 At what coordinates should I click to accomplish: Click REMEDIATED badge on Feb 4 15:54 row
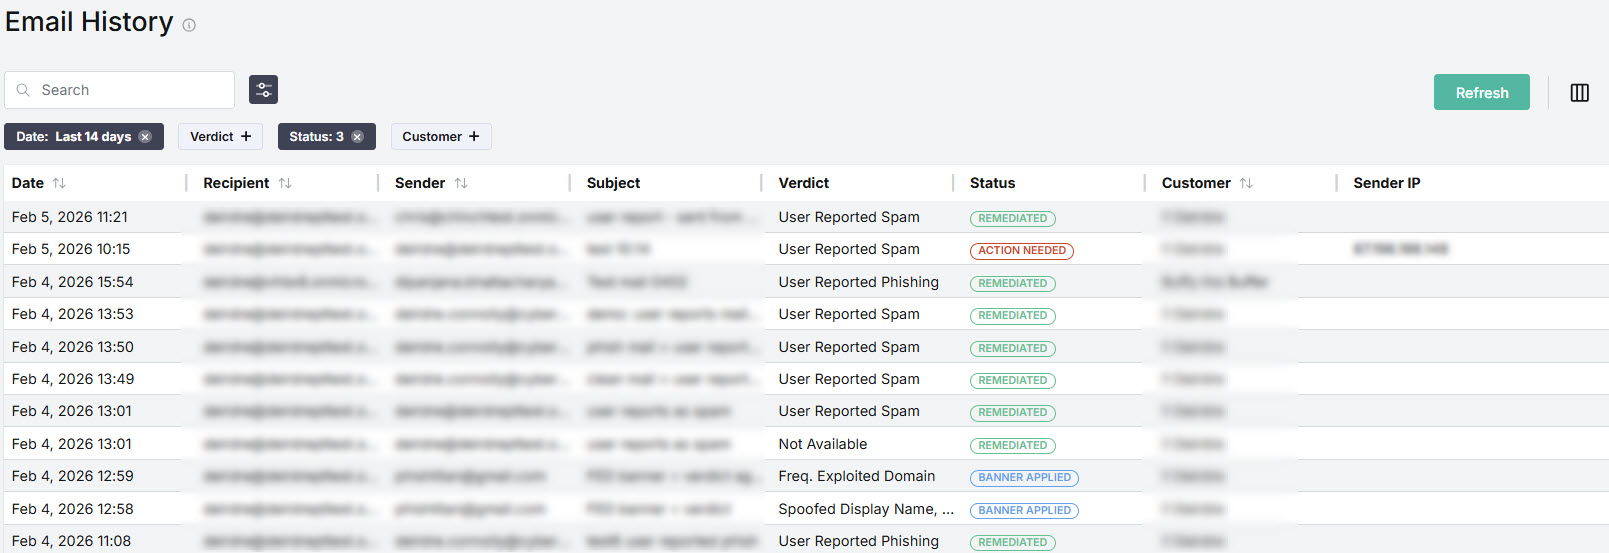click(x=1013, y=283)
